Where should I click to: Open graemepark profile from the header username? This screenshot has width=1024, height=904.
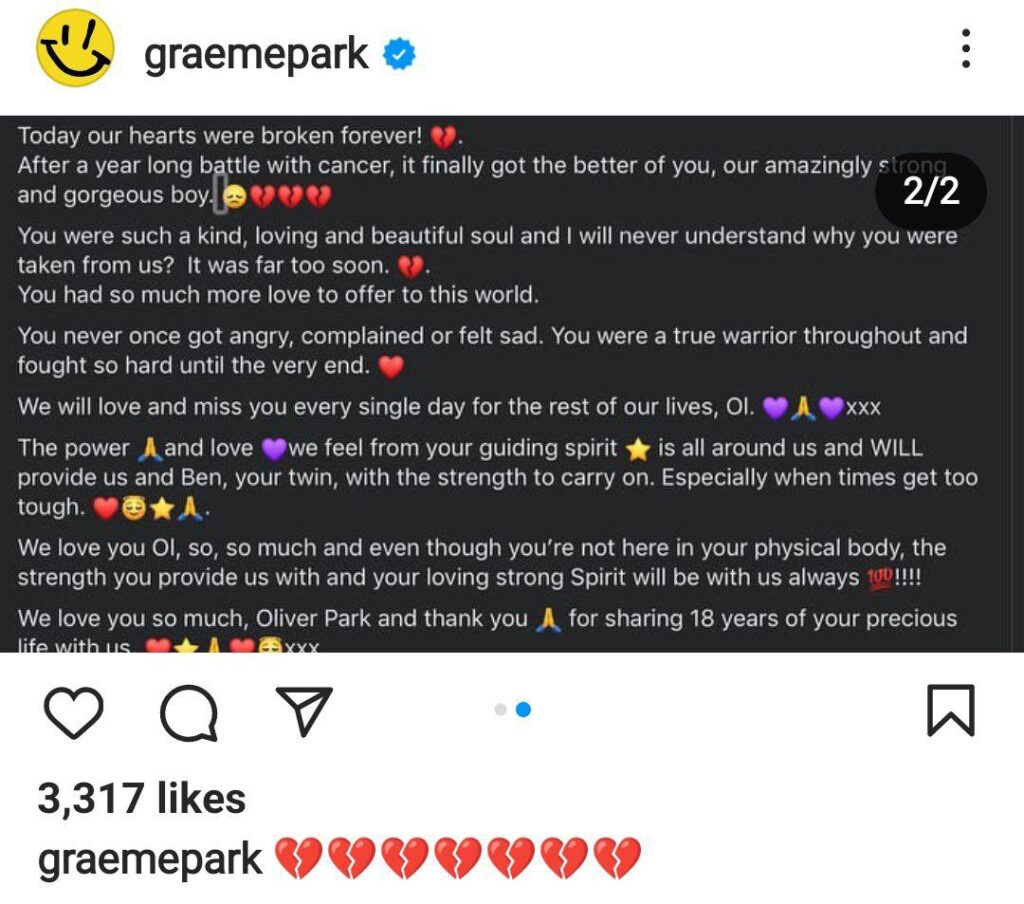[257, 55]
